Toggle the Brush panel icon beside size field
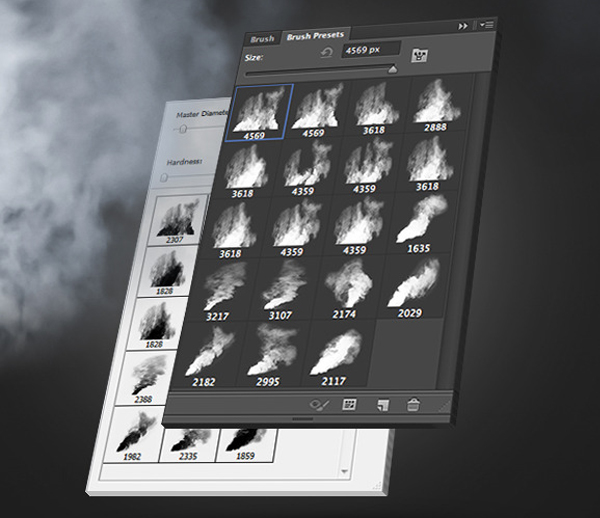The width and height of the screenshot is (600, 518). coord(419,55)
